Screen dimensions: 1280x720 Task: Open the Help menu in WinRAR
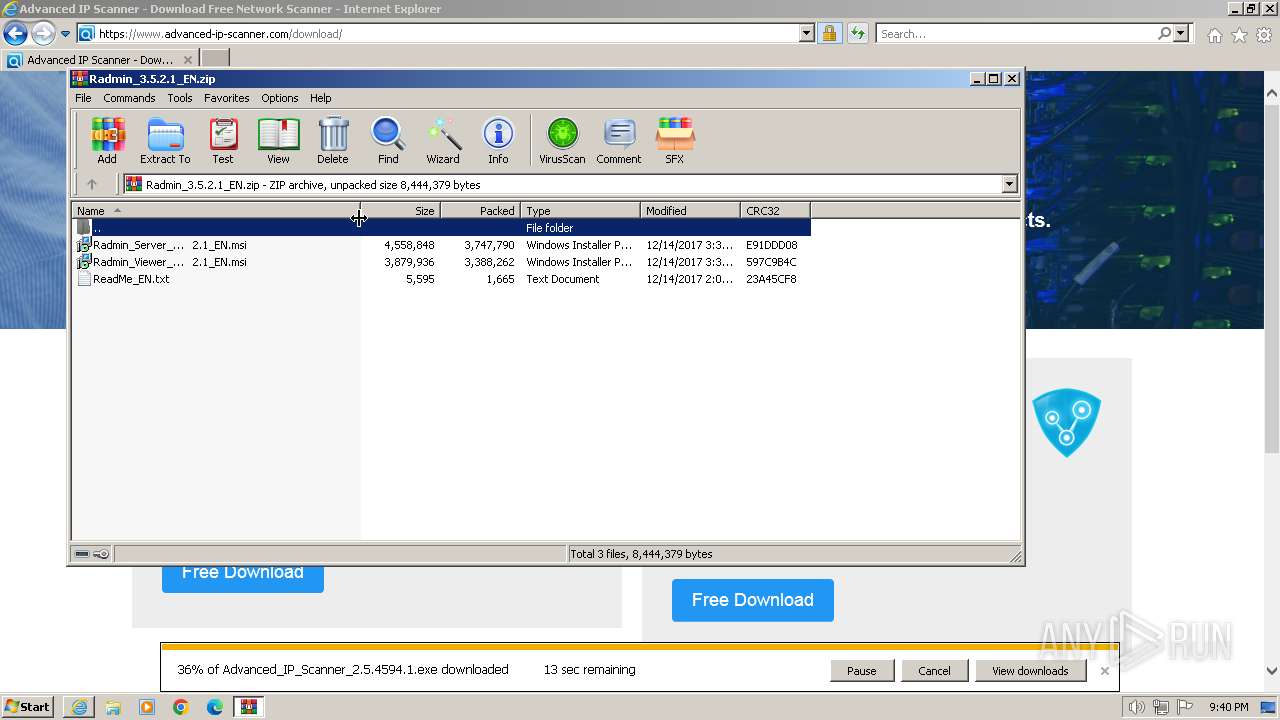[321, 98]
